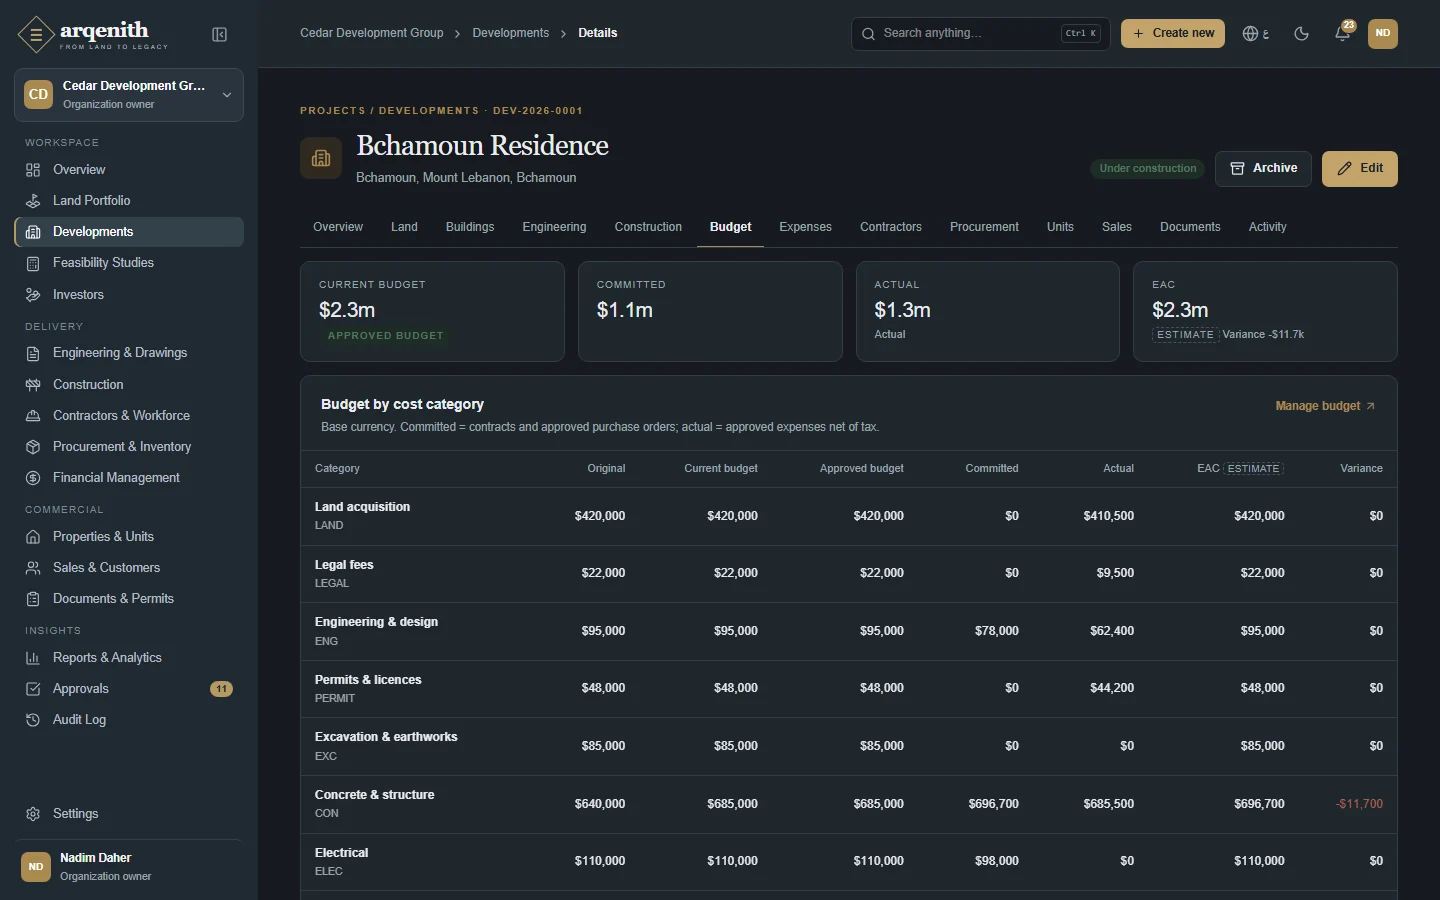Navigate to Engineering & Drawings
1440x900 pixels.
click(129, 353)
